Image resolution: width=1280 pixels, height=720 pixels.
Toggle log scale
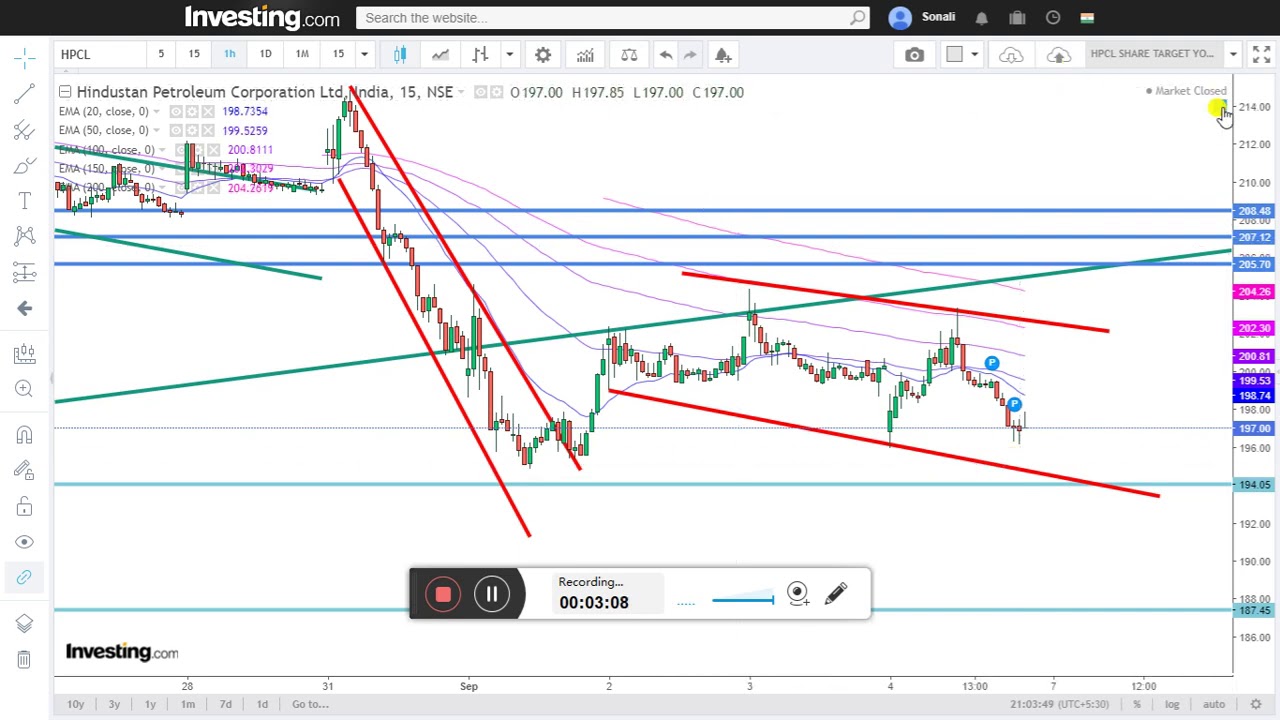click(1172, 704)
